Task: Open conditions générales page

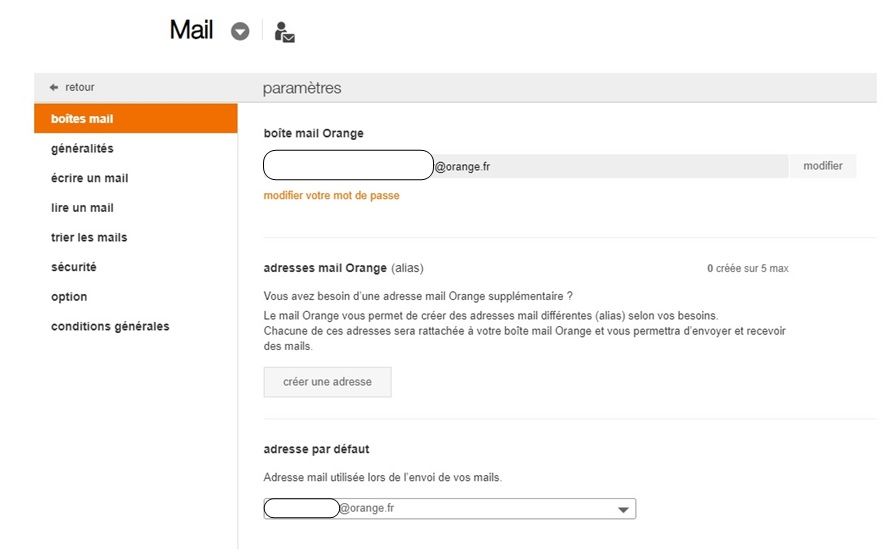Action: [x=110, y=327]
